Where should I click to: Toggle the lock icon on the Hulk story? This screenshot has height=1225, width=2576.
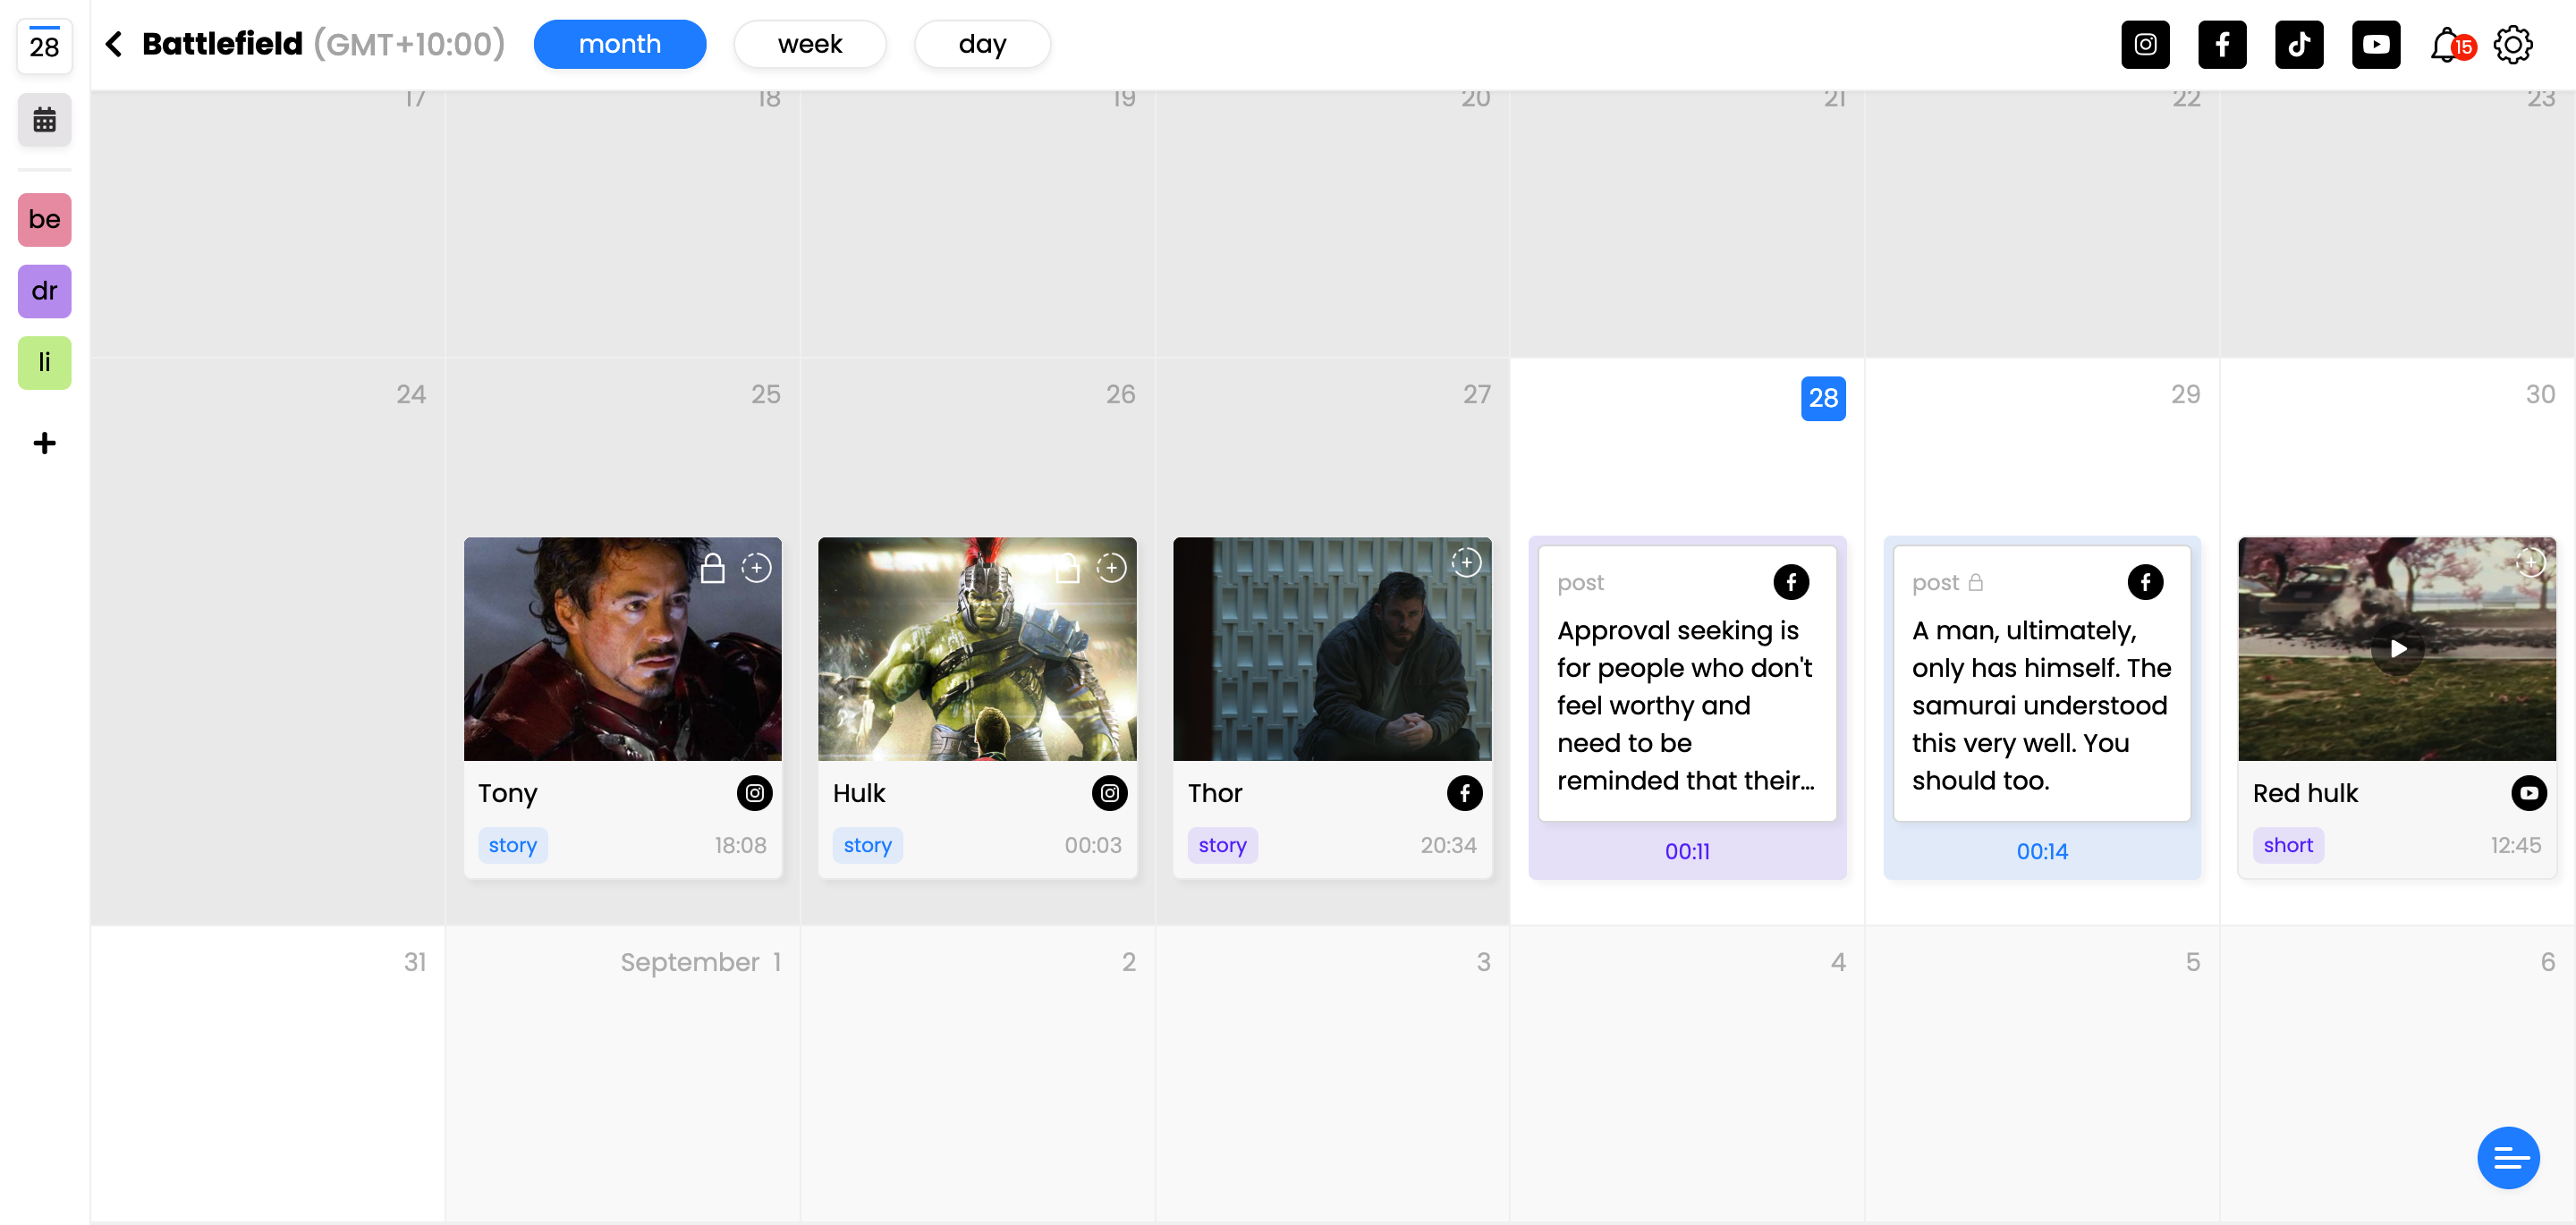[1066, 567]
